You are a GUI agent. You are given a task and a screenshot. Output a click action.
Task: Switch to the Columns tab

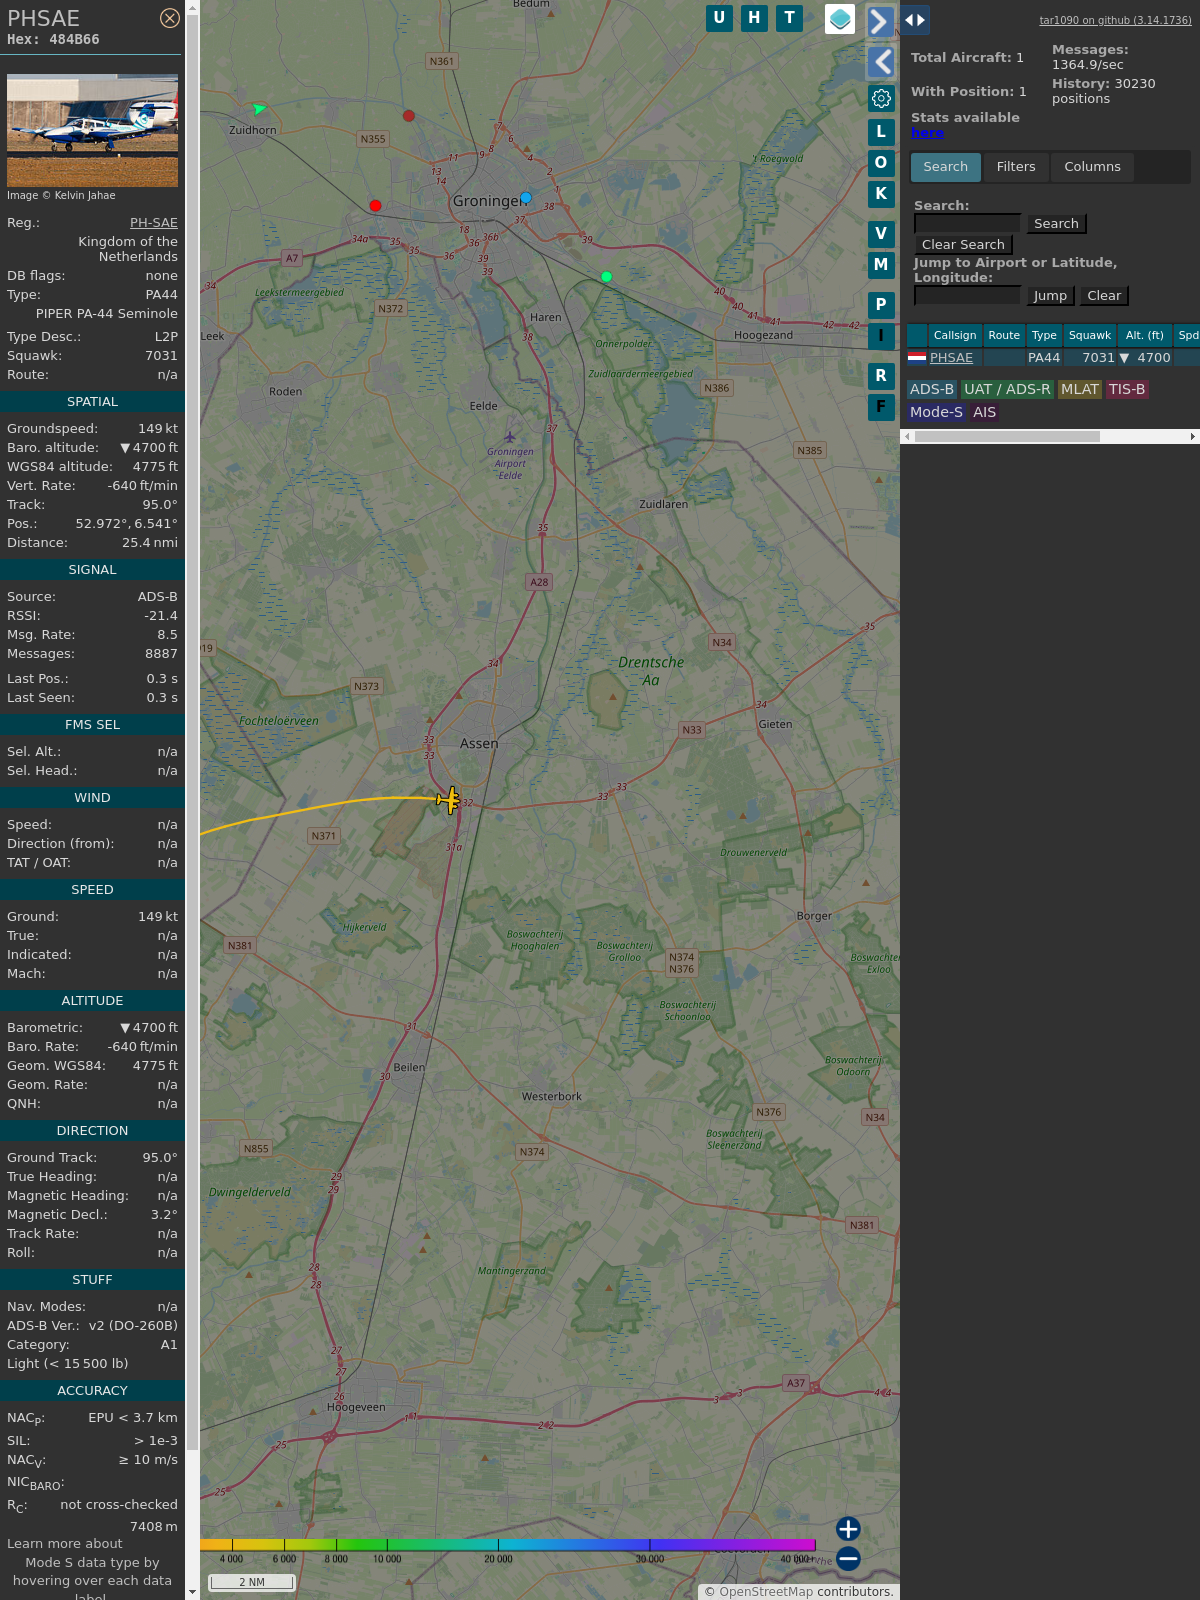point(1092,167)
